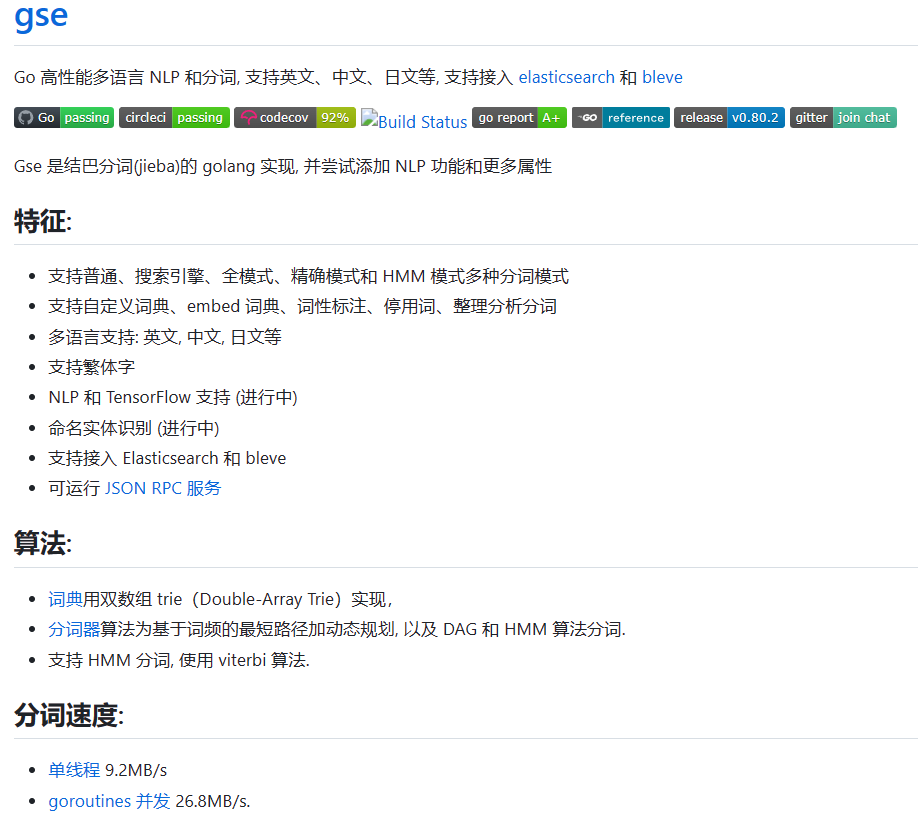Click the codecov 92% badge
This screenshot has height=817, width=918.
[x=294, y=118]
